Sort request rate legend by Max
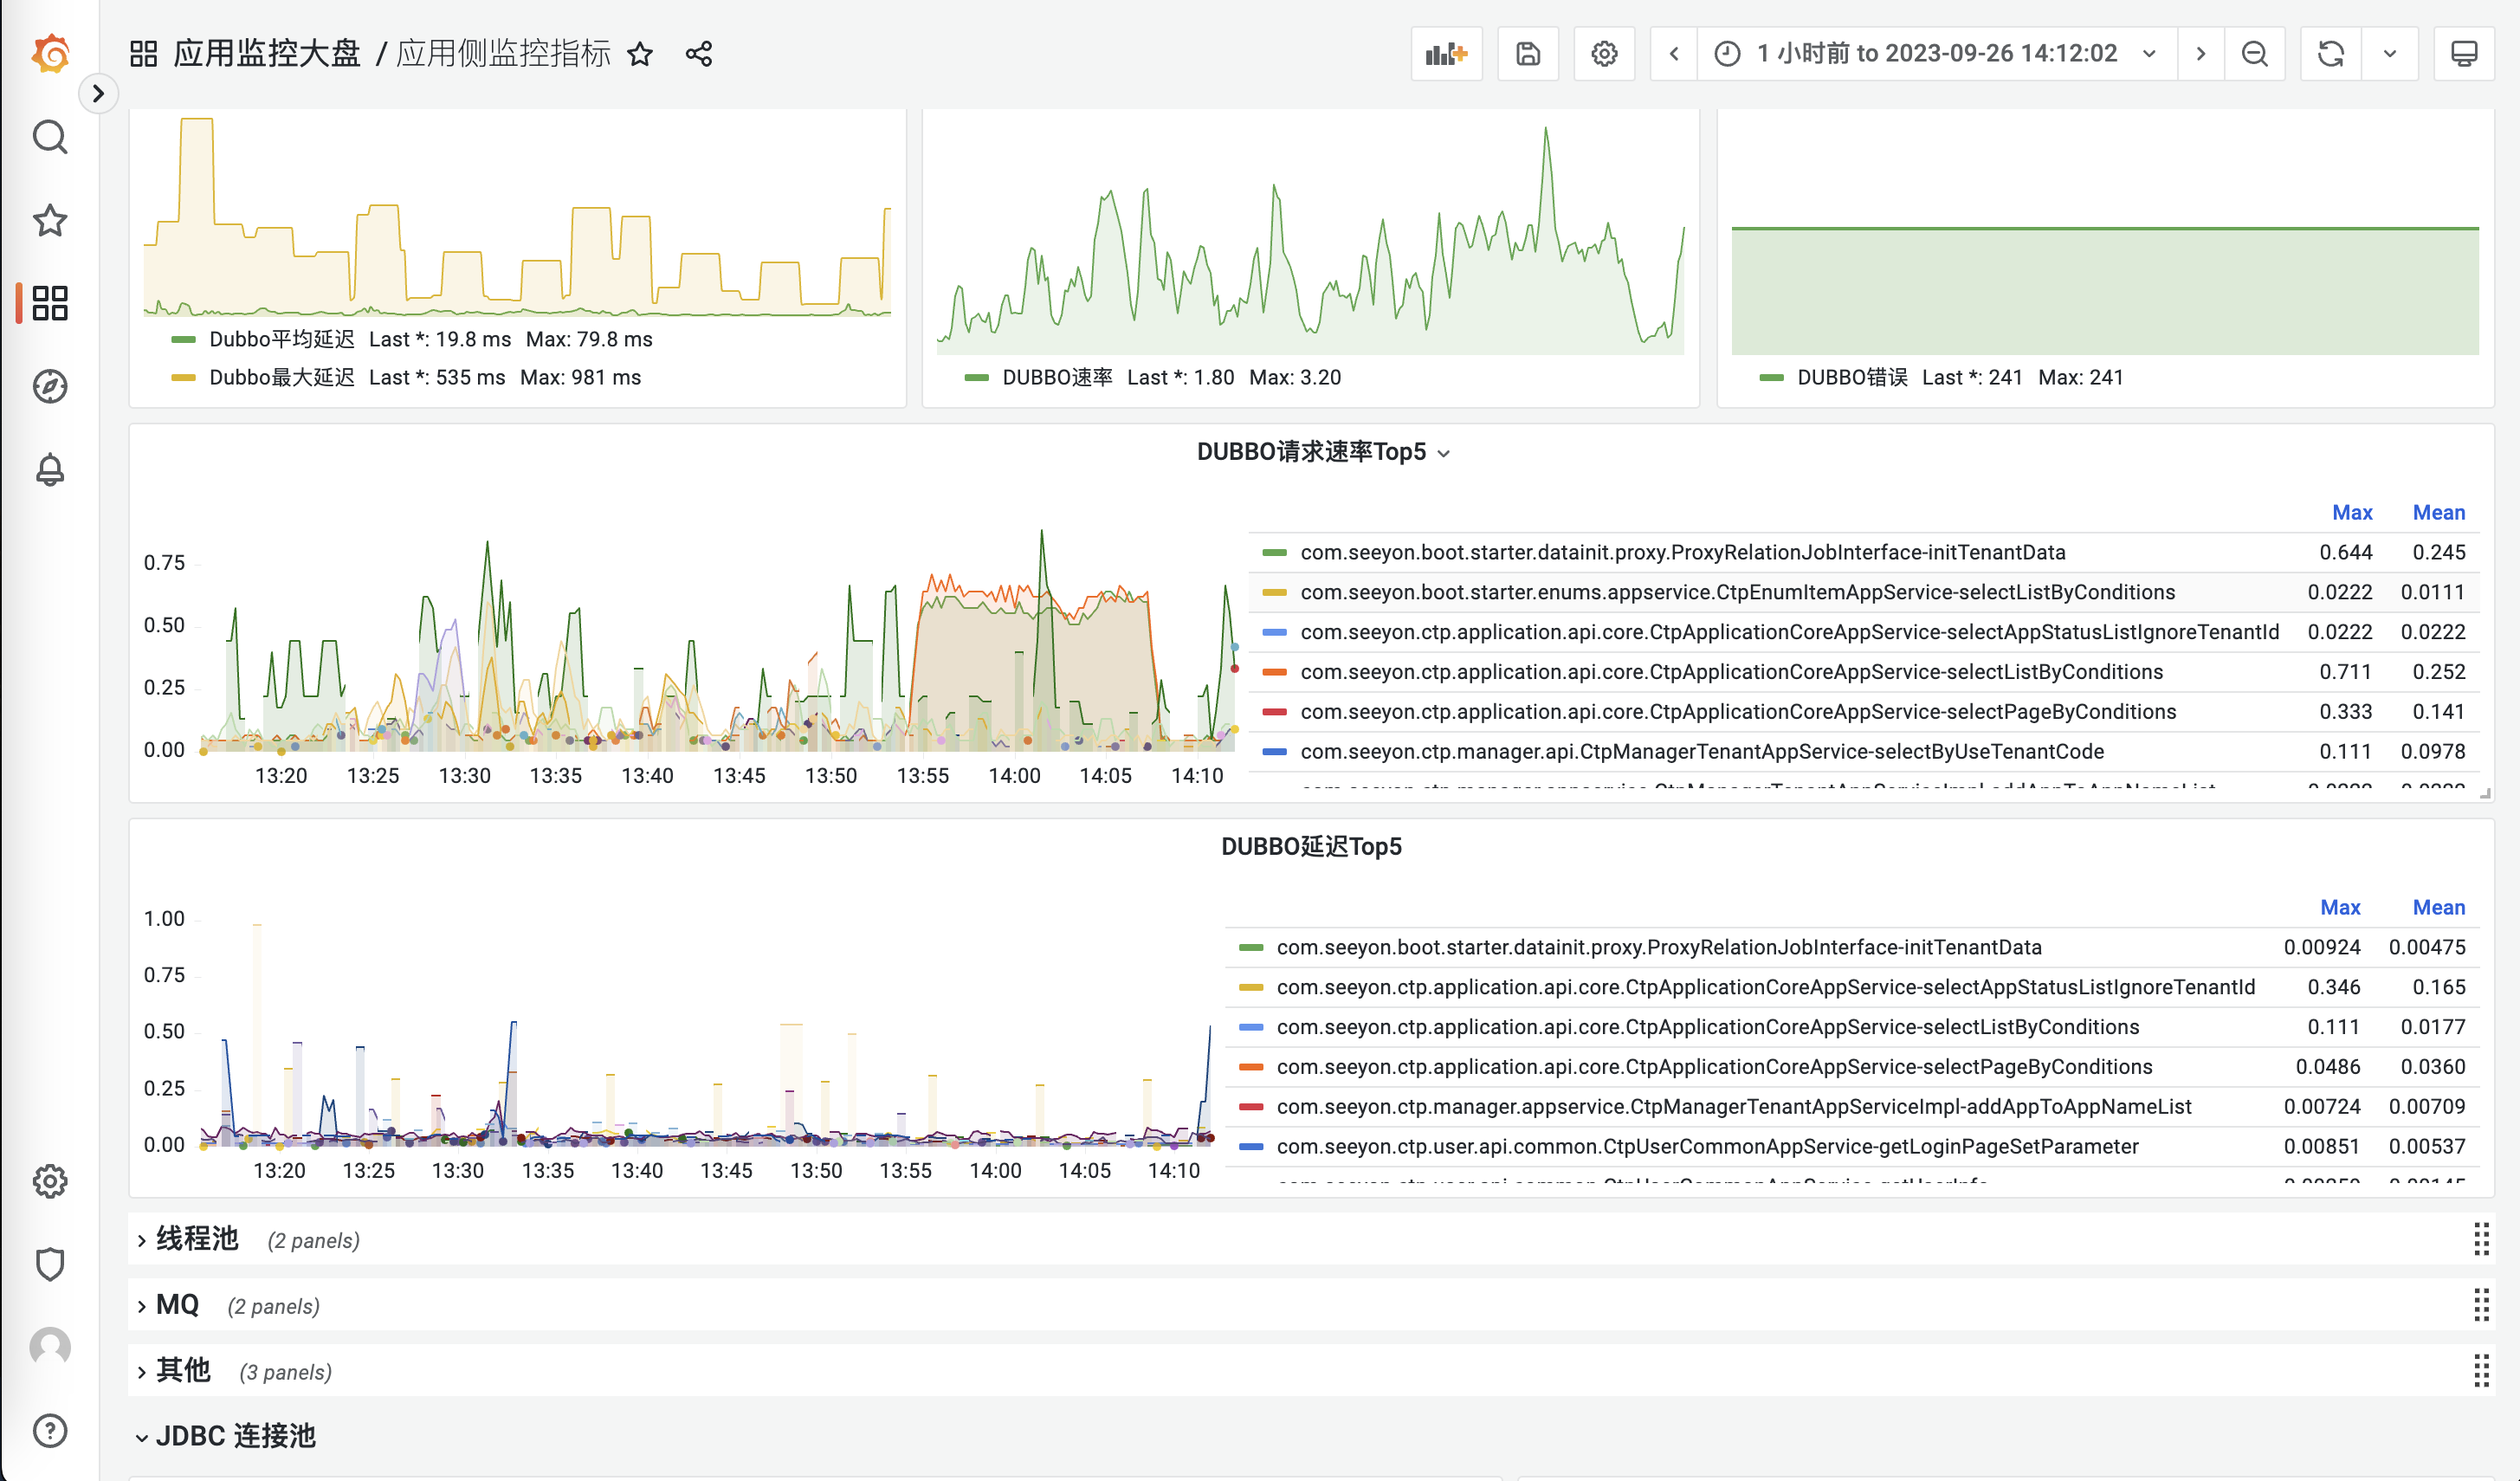Image resolution: width=2520 pixels, height=1481 pixels. coord(2352,513)
